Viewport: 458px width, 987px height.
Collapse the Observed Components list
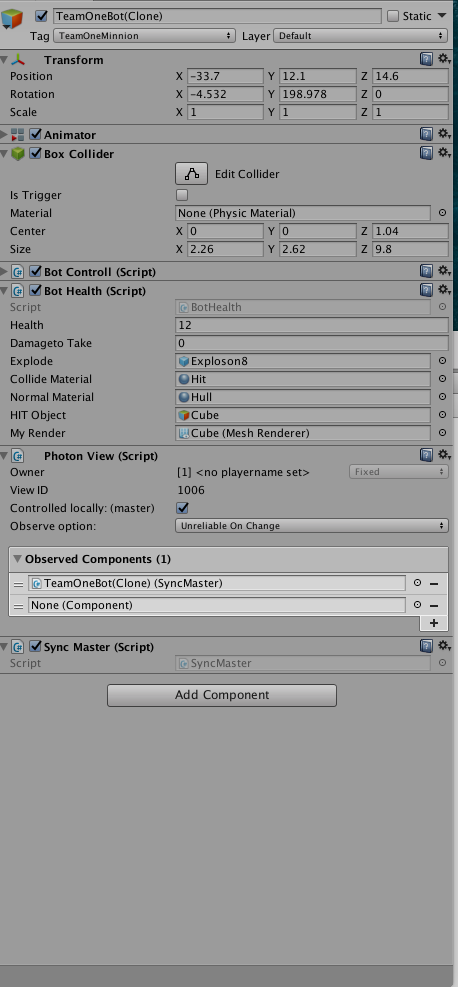click(18, 559)
